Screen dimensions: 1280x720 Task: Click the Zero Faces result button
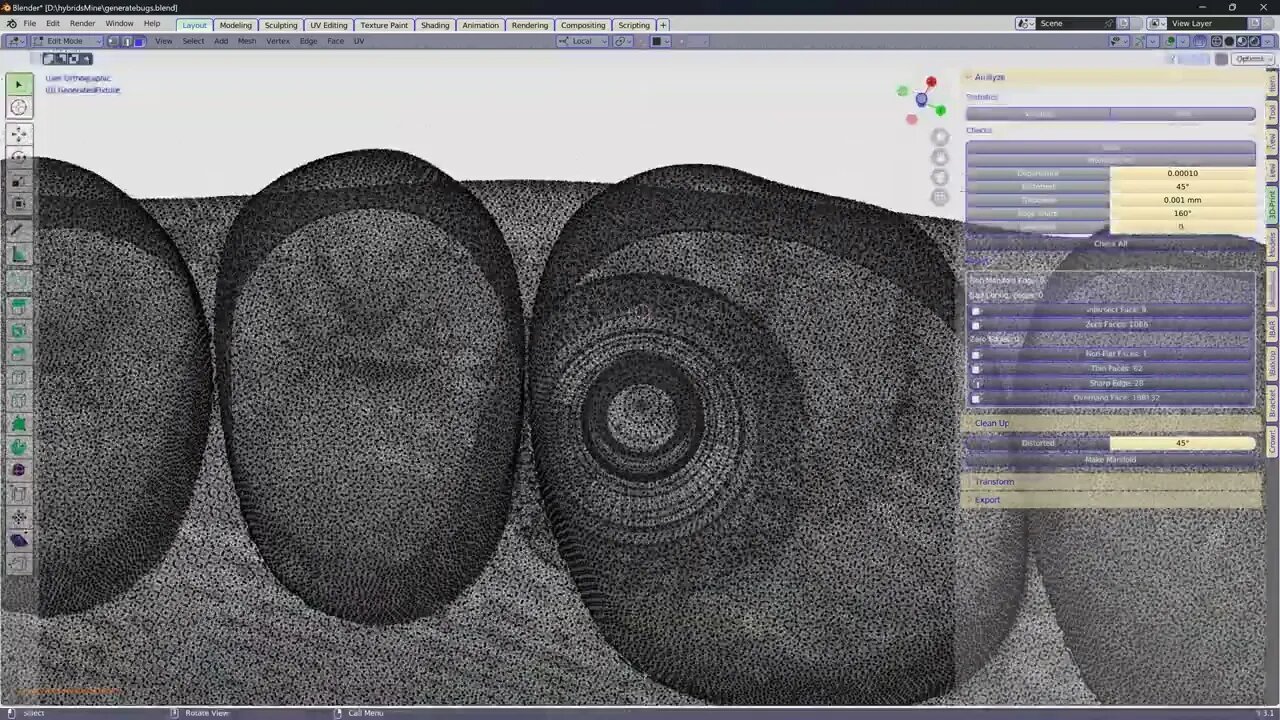click(1117, 325)
